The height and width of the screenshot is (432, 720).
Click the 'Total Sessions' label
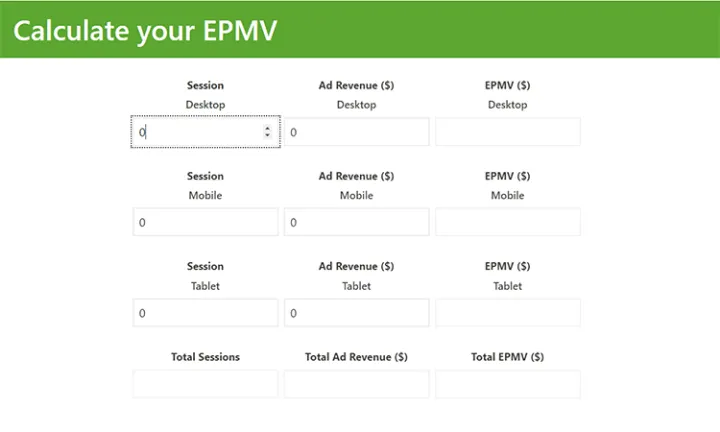pyautogui.click(x=205, y=357)
